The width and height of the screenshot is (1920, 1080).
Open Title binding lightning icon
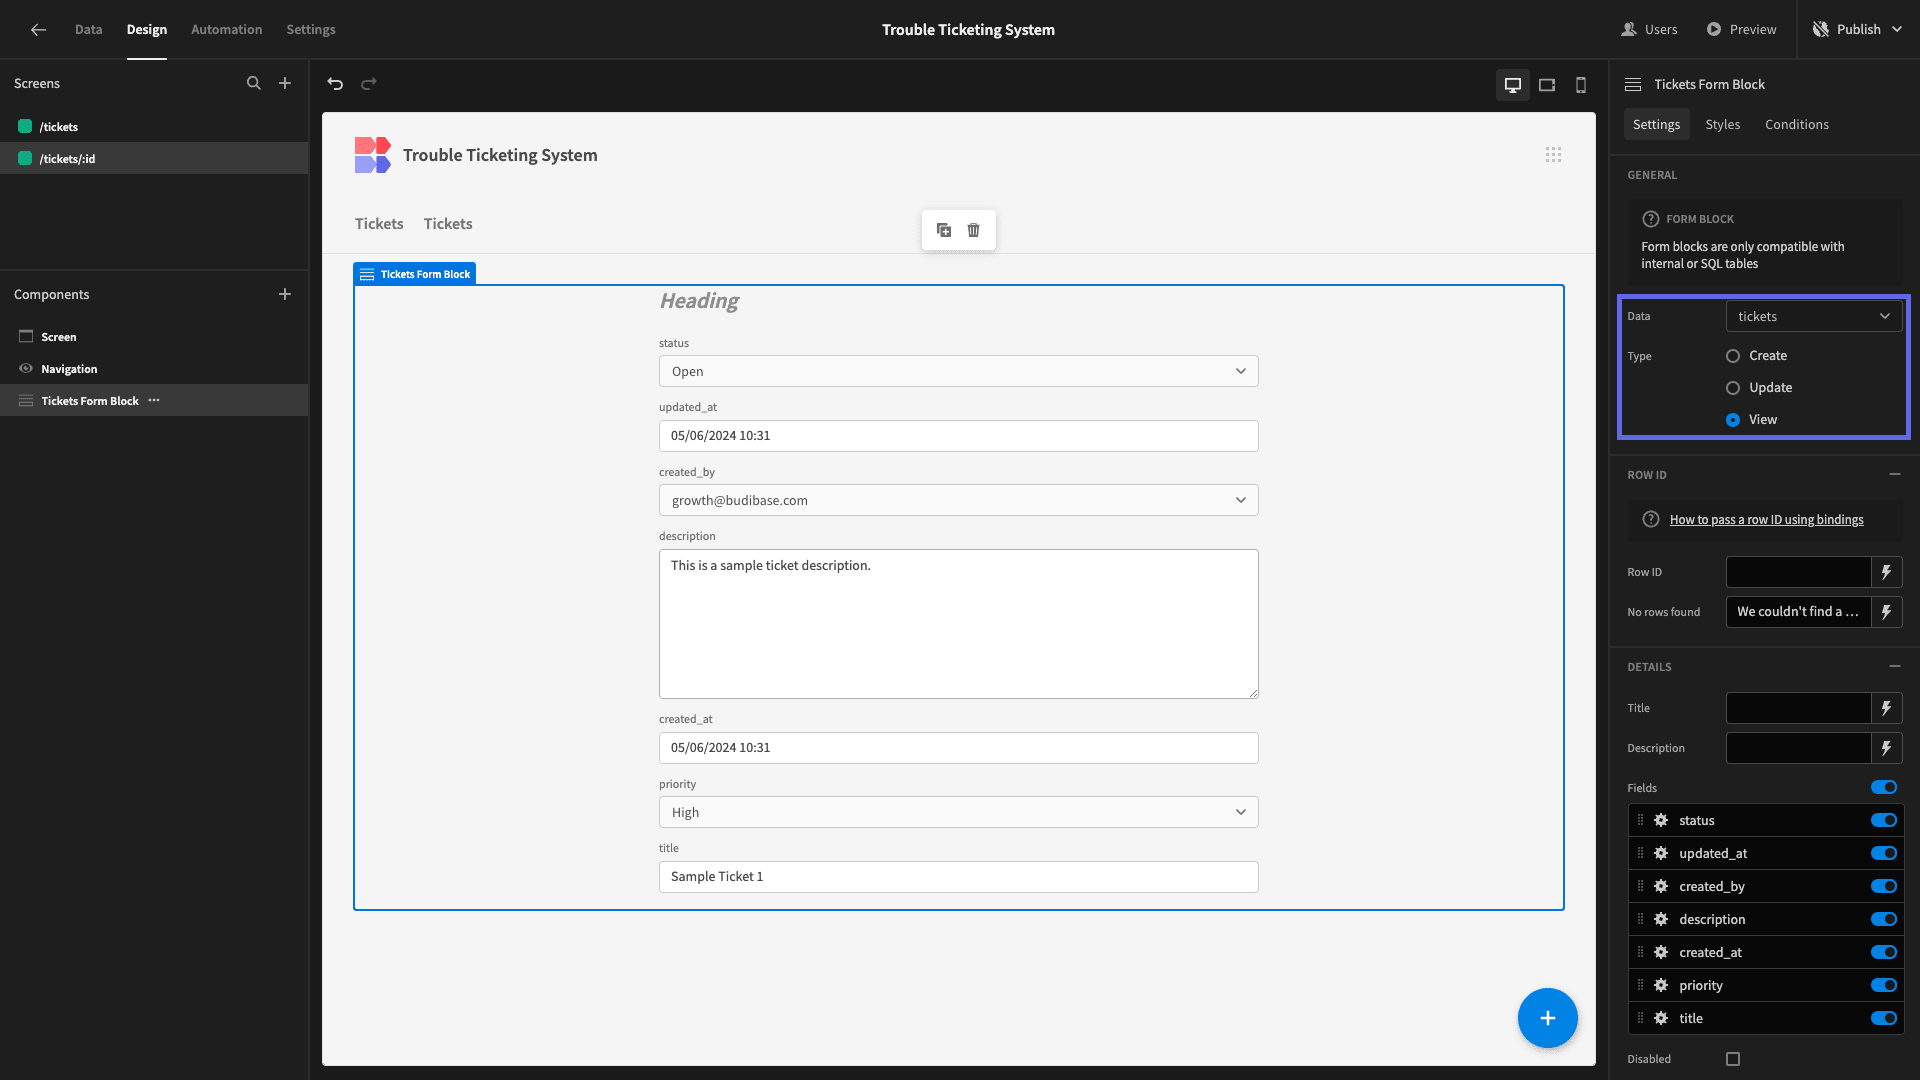(1887, 708)
